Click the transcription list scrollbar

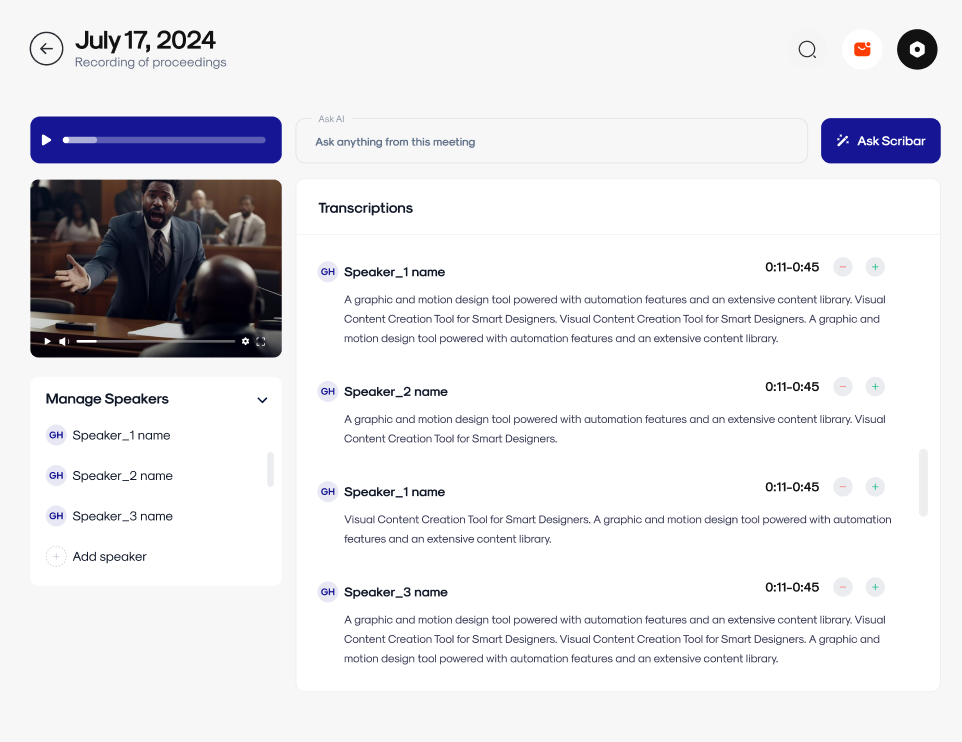[x=923, y=482]
